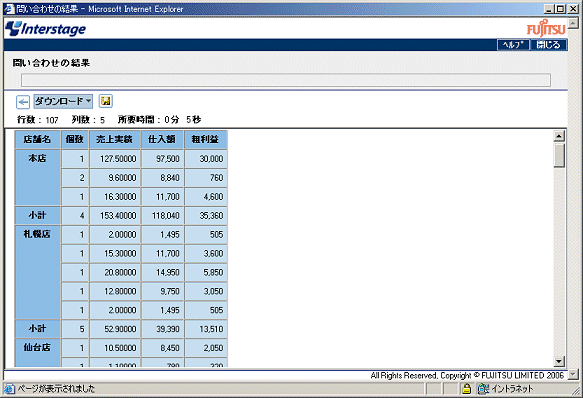Image resolution: width=583 pixels, height=398 pixels.
Task: Click the イントラネット zone icon
Action: (483, 389)
